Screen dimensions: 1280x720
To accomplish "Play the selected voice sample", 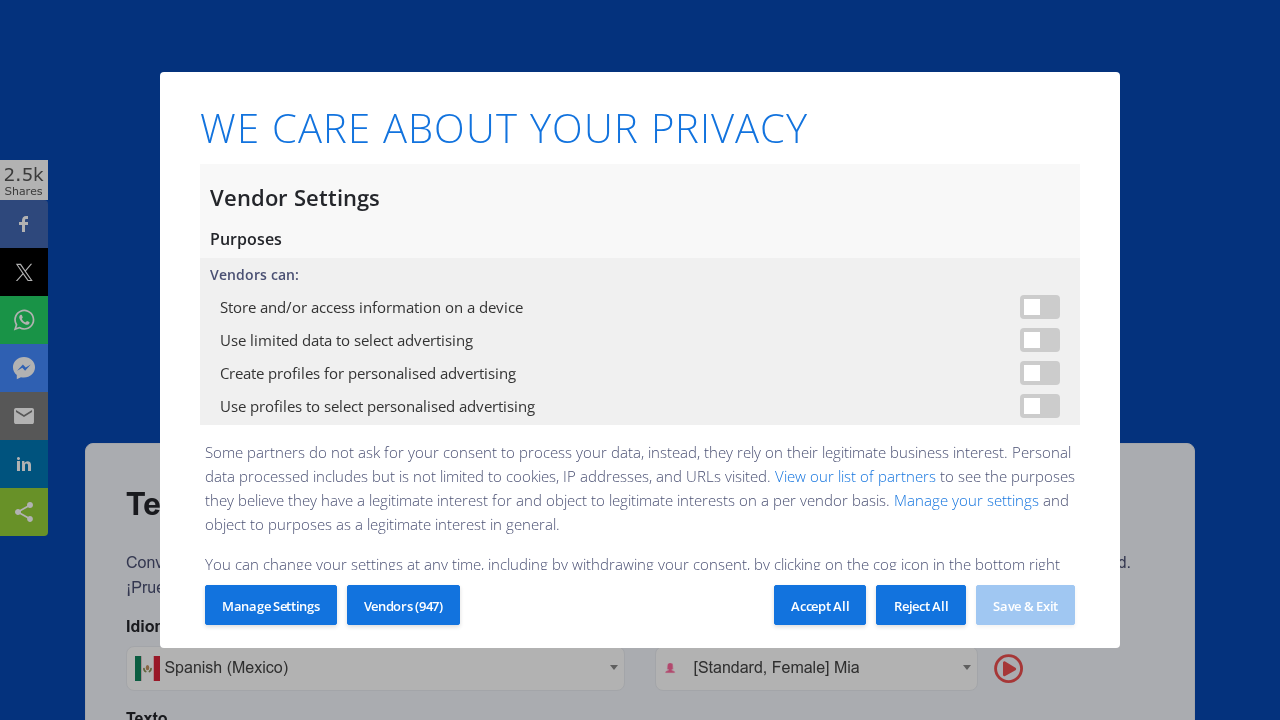I will pyautogui.click(x=1008, y=668).
